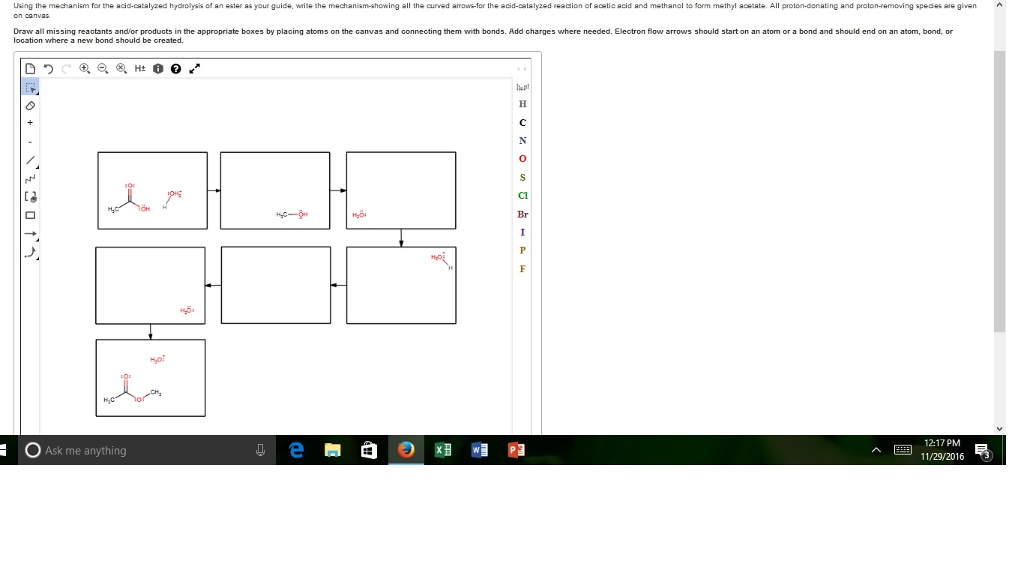Viewport: 1024px width, 576px height.
Task: Open Windows Store from taskbar
Action: pyautogui.click(x=369, y=450)
